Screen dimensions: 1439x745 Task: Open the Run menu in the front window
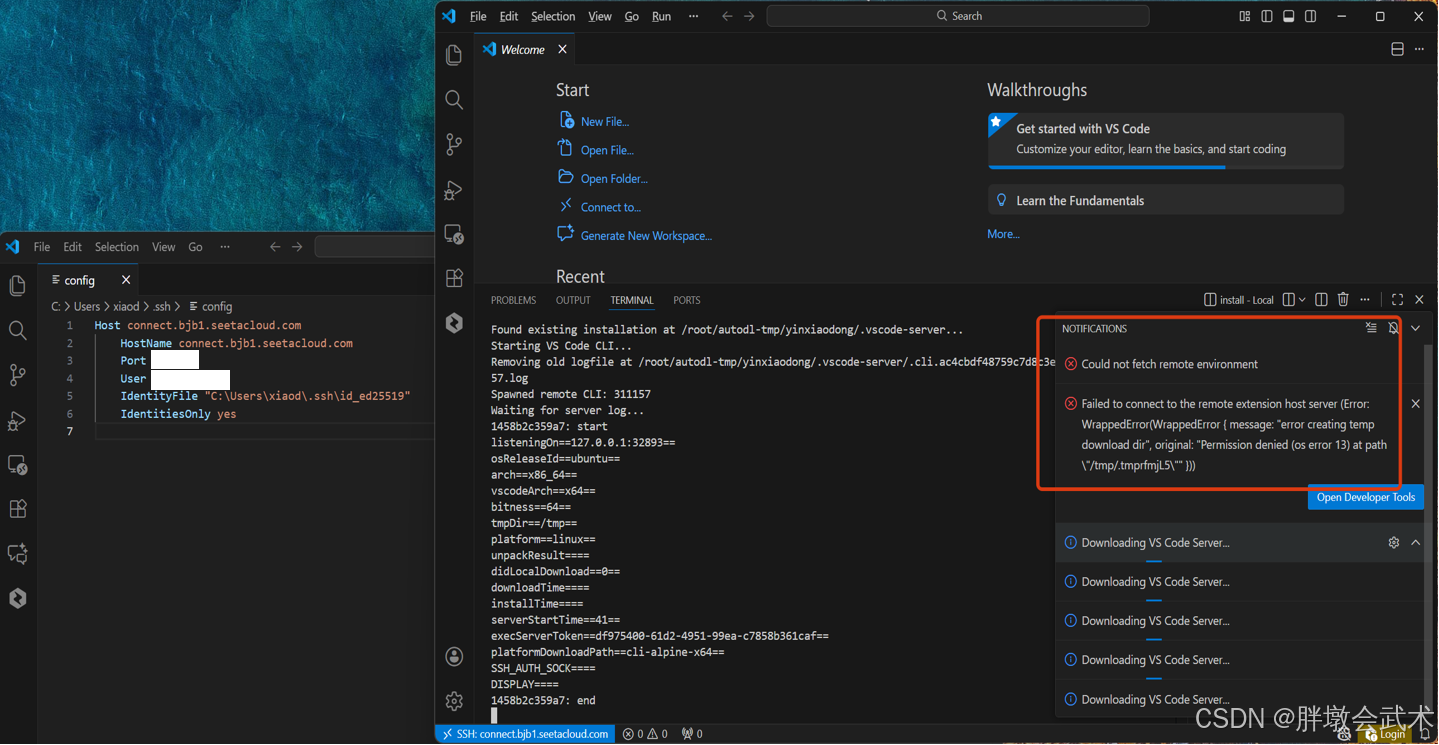pyautogui.click(x=661, y=16)
